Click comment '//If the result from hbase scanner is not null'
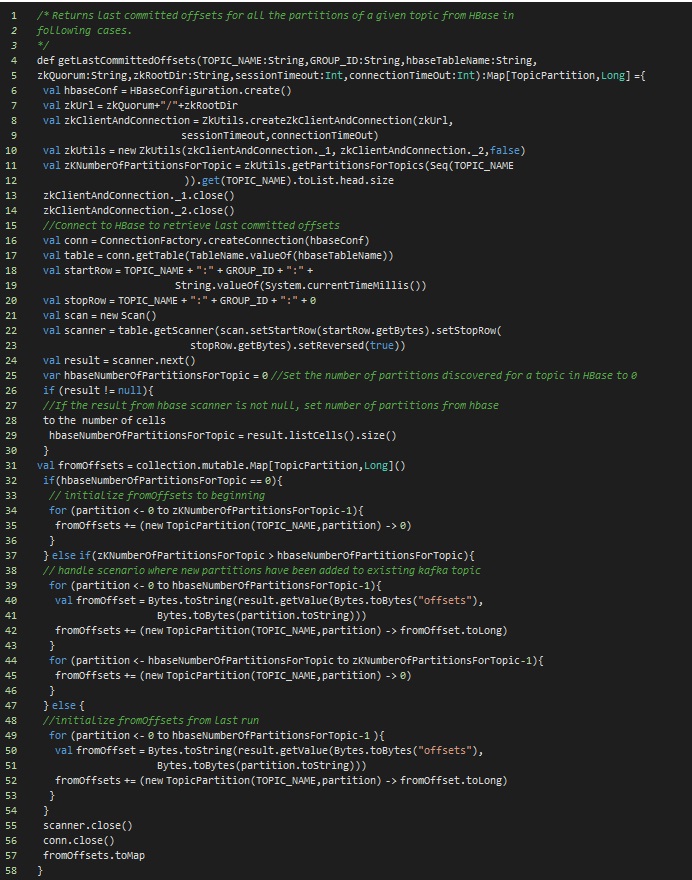692x880 pixels. click(x=169, y=405)
